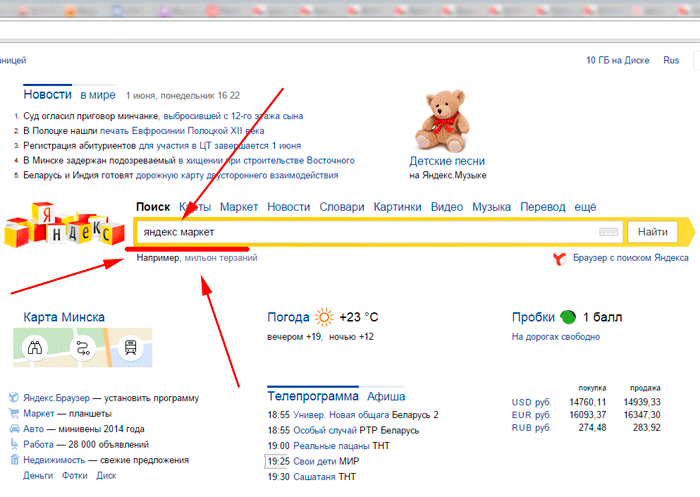Click the мильон терзаний example query
The height and width of the screenshot is (497, 700).
tap(221, 258)
